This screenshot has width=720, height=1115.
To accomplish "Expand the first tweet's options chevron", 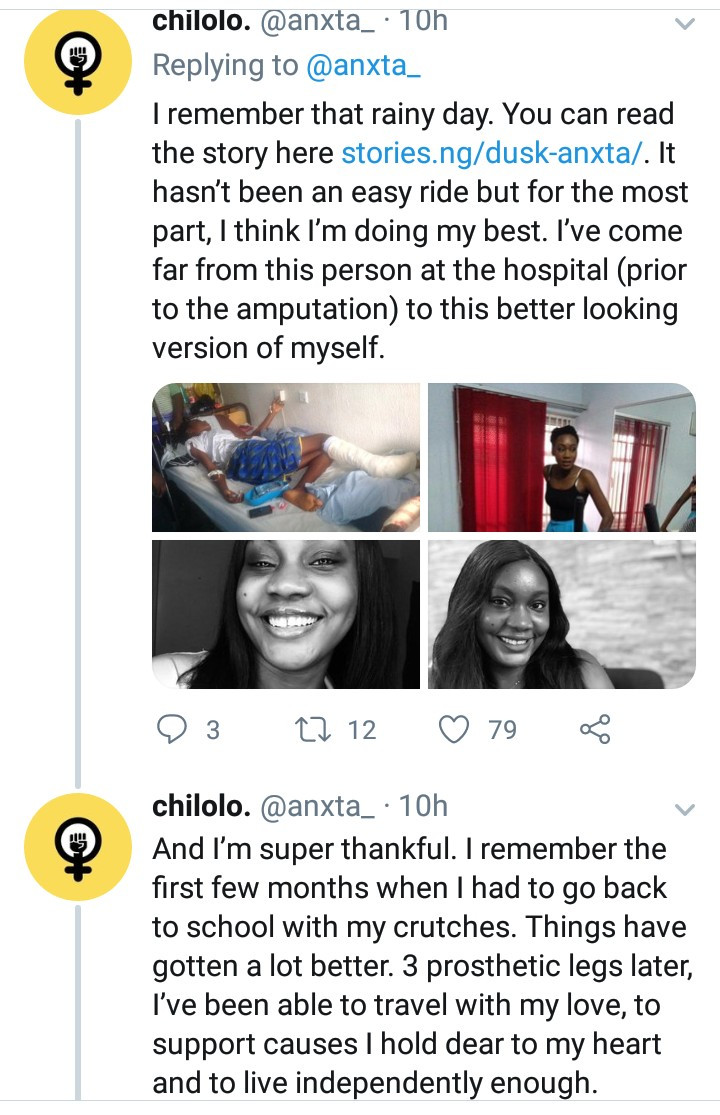I will coord(685,24).
